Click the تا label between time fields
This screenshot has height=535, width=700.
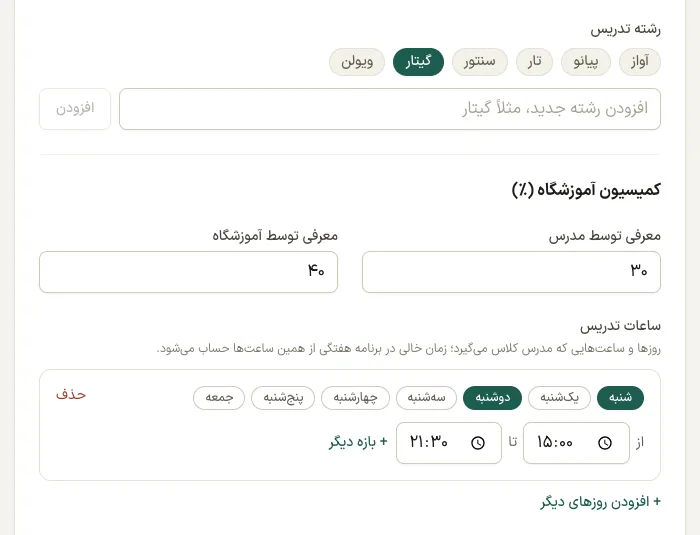512,442
